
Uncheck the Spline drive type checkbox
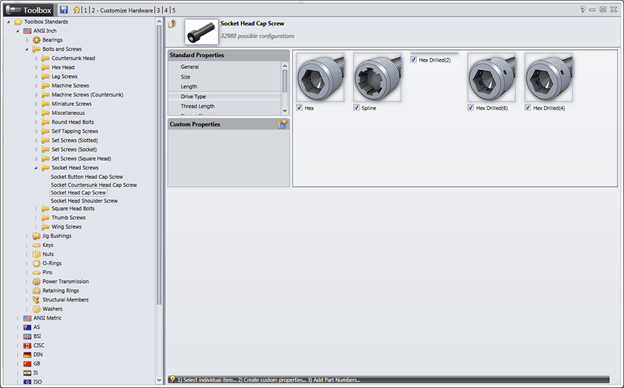pos(357,107)
